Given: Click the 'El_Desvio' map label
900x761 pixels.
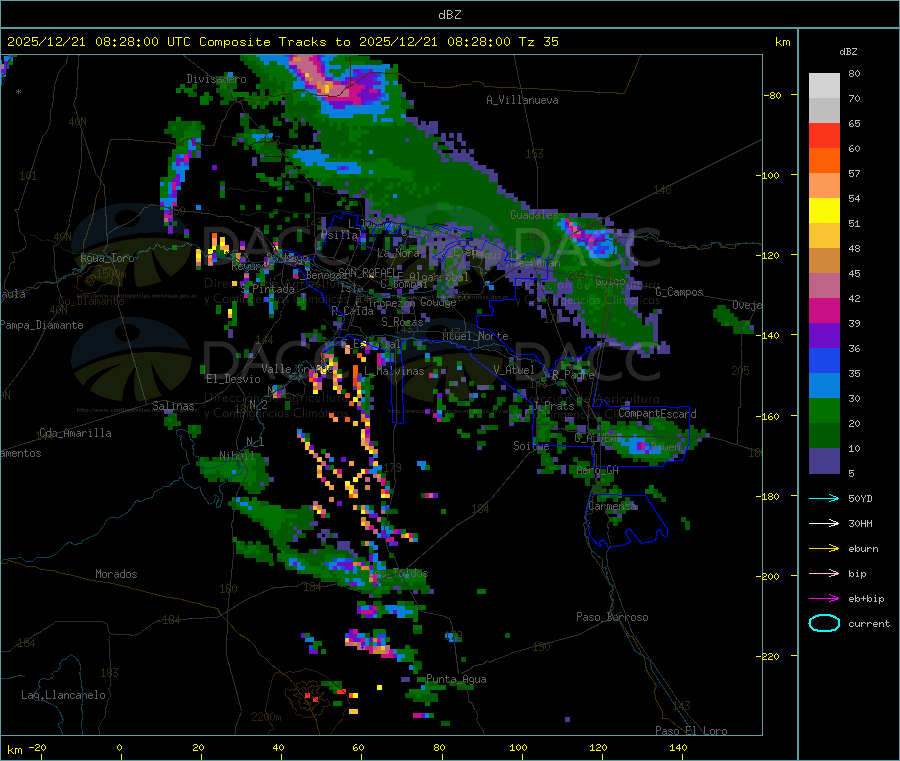Looking at the screenshot, I should pos(233,379).
